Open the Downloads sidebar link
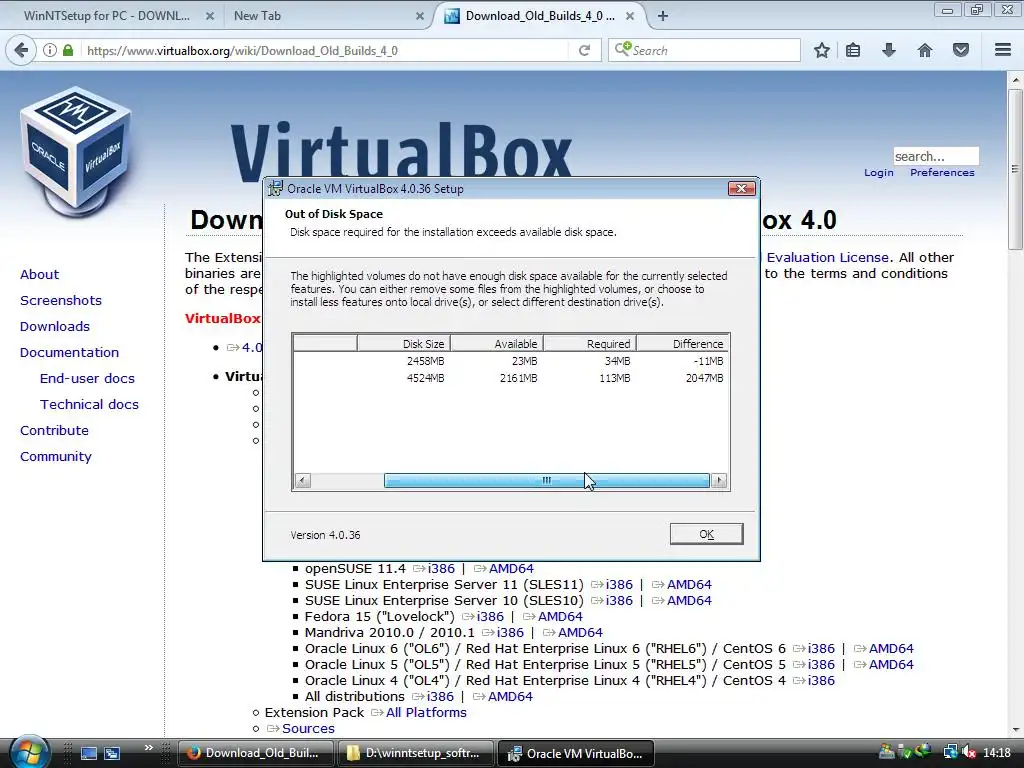The width and height of the screenshot is (1024, 768). click(x=55, y=327)
